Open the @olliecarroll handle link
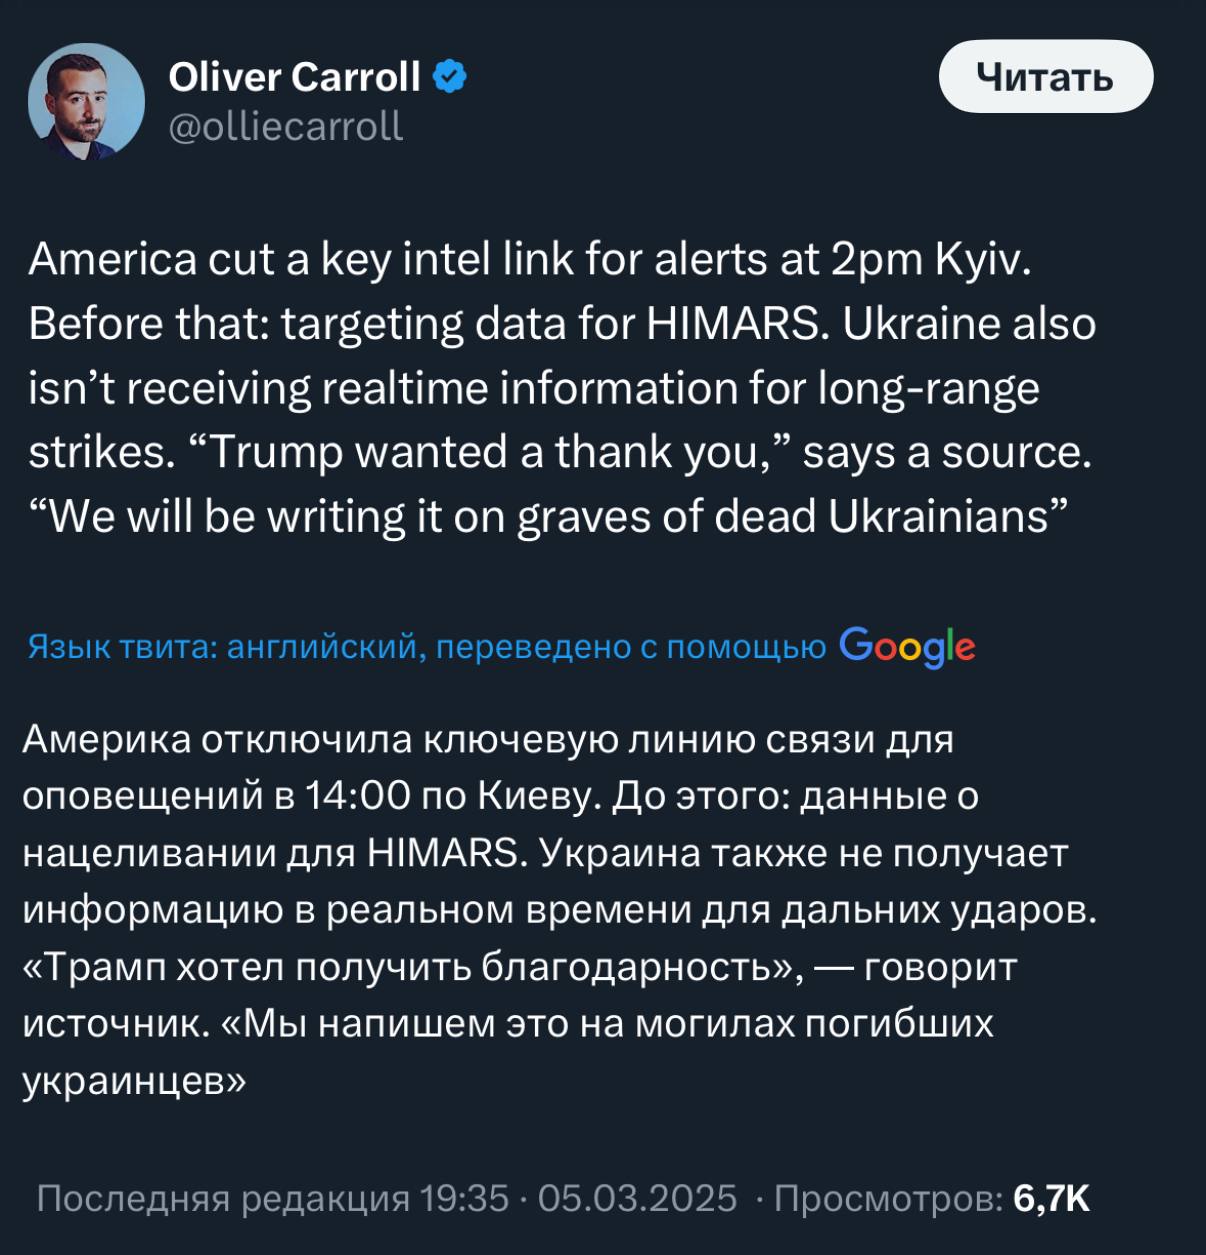Viewport: 1206px width, 1255px height. pos(285,126)
